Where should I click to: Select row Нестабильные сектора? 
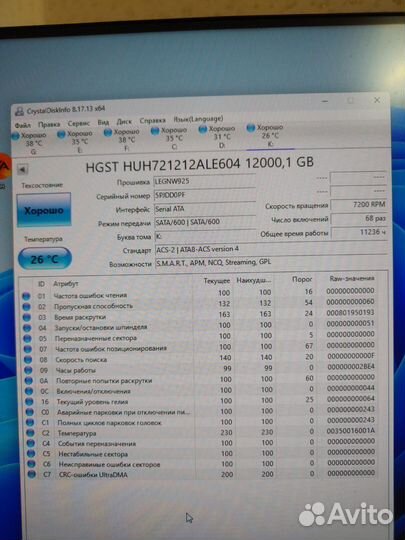[202, 453]
